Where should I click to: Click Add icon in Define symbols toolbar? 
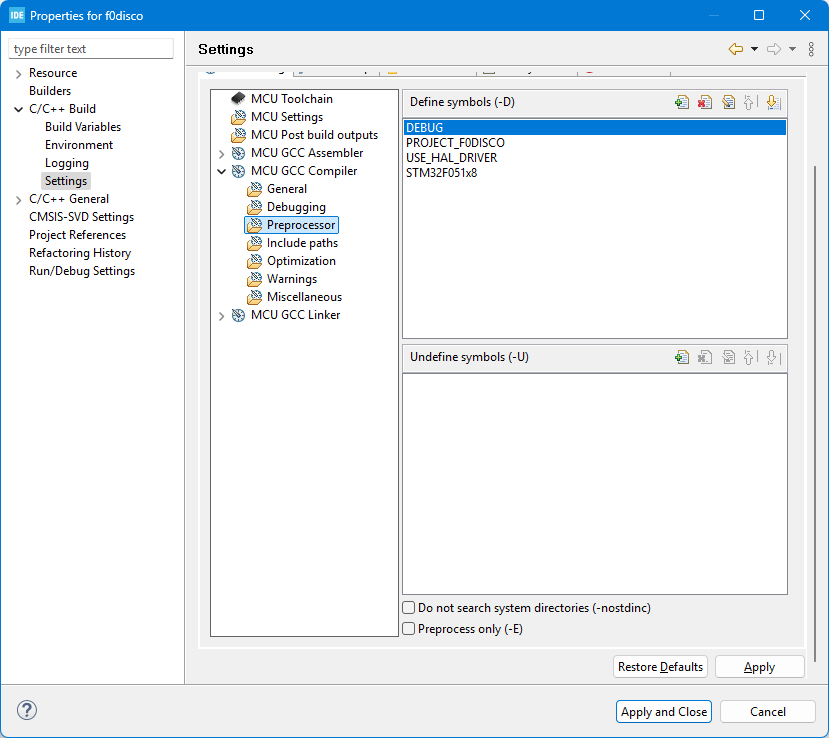(x=682, y=102)
